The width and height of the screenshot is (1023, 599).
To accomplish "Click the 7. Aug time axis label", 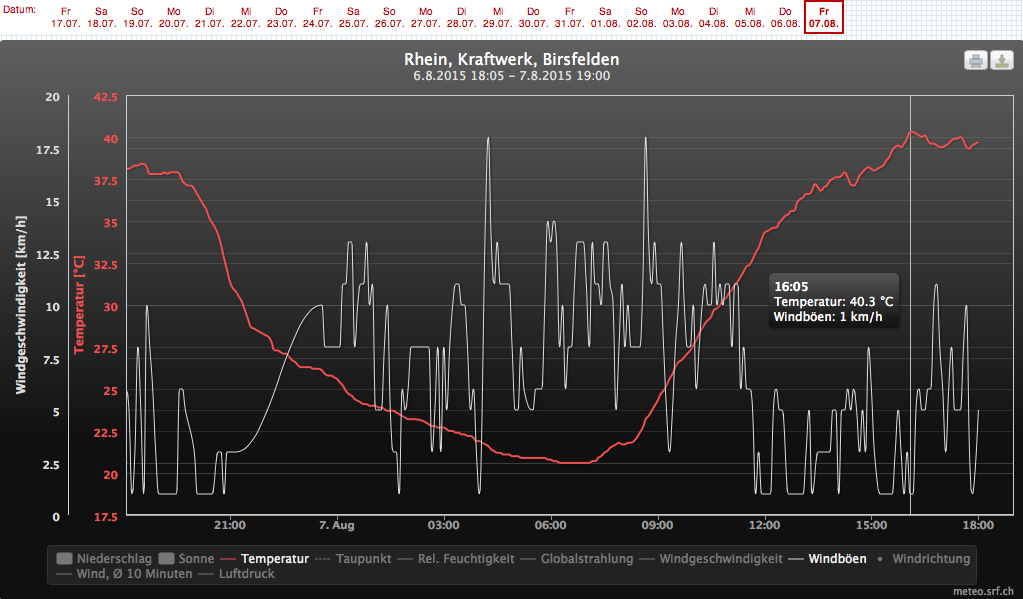I will 337,525.
